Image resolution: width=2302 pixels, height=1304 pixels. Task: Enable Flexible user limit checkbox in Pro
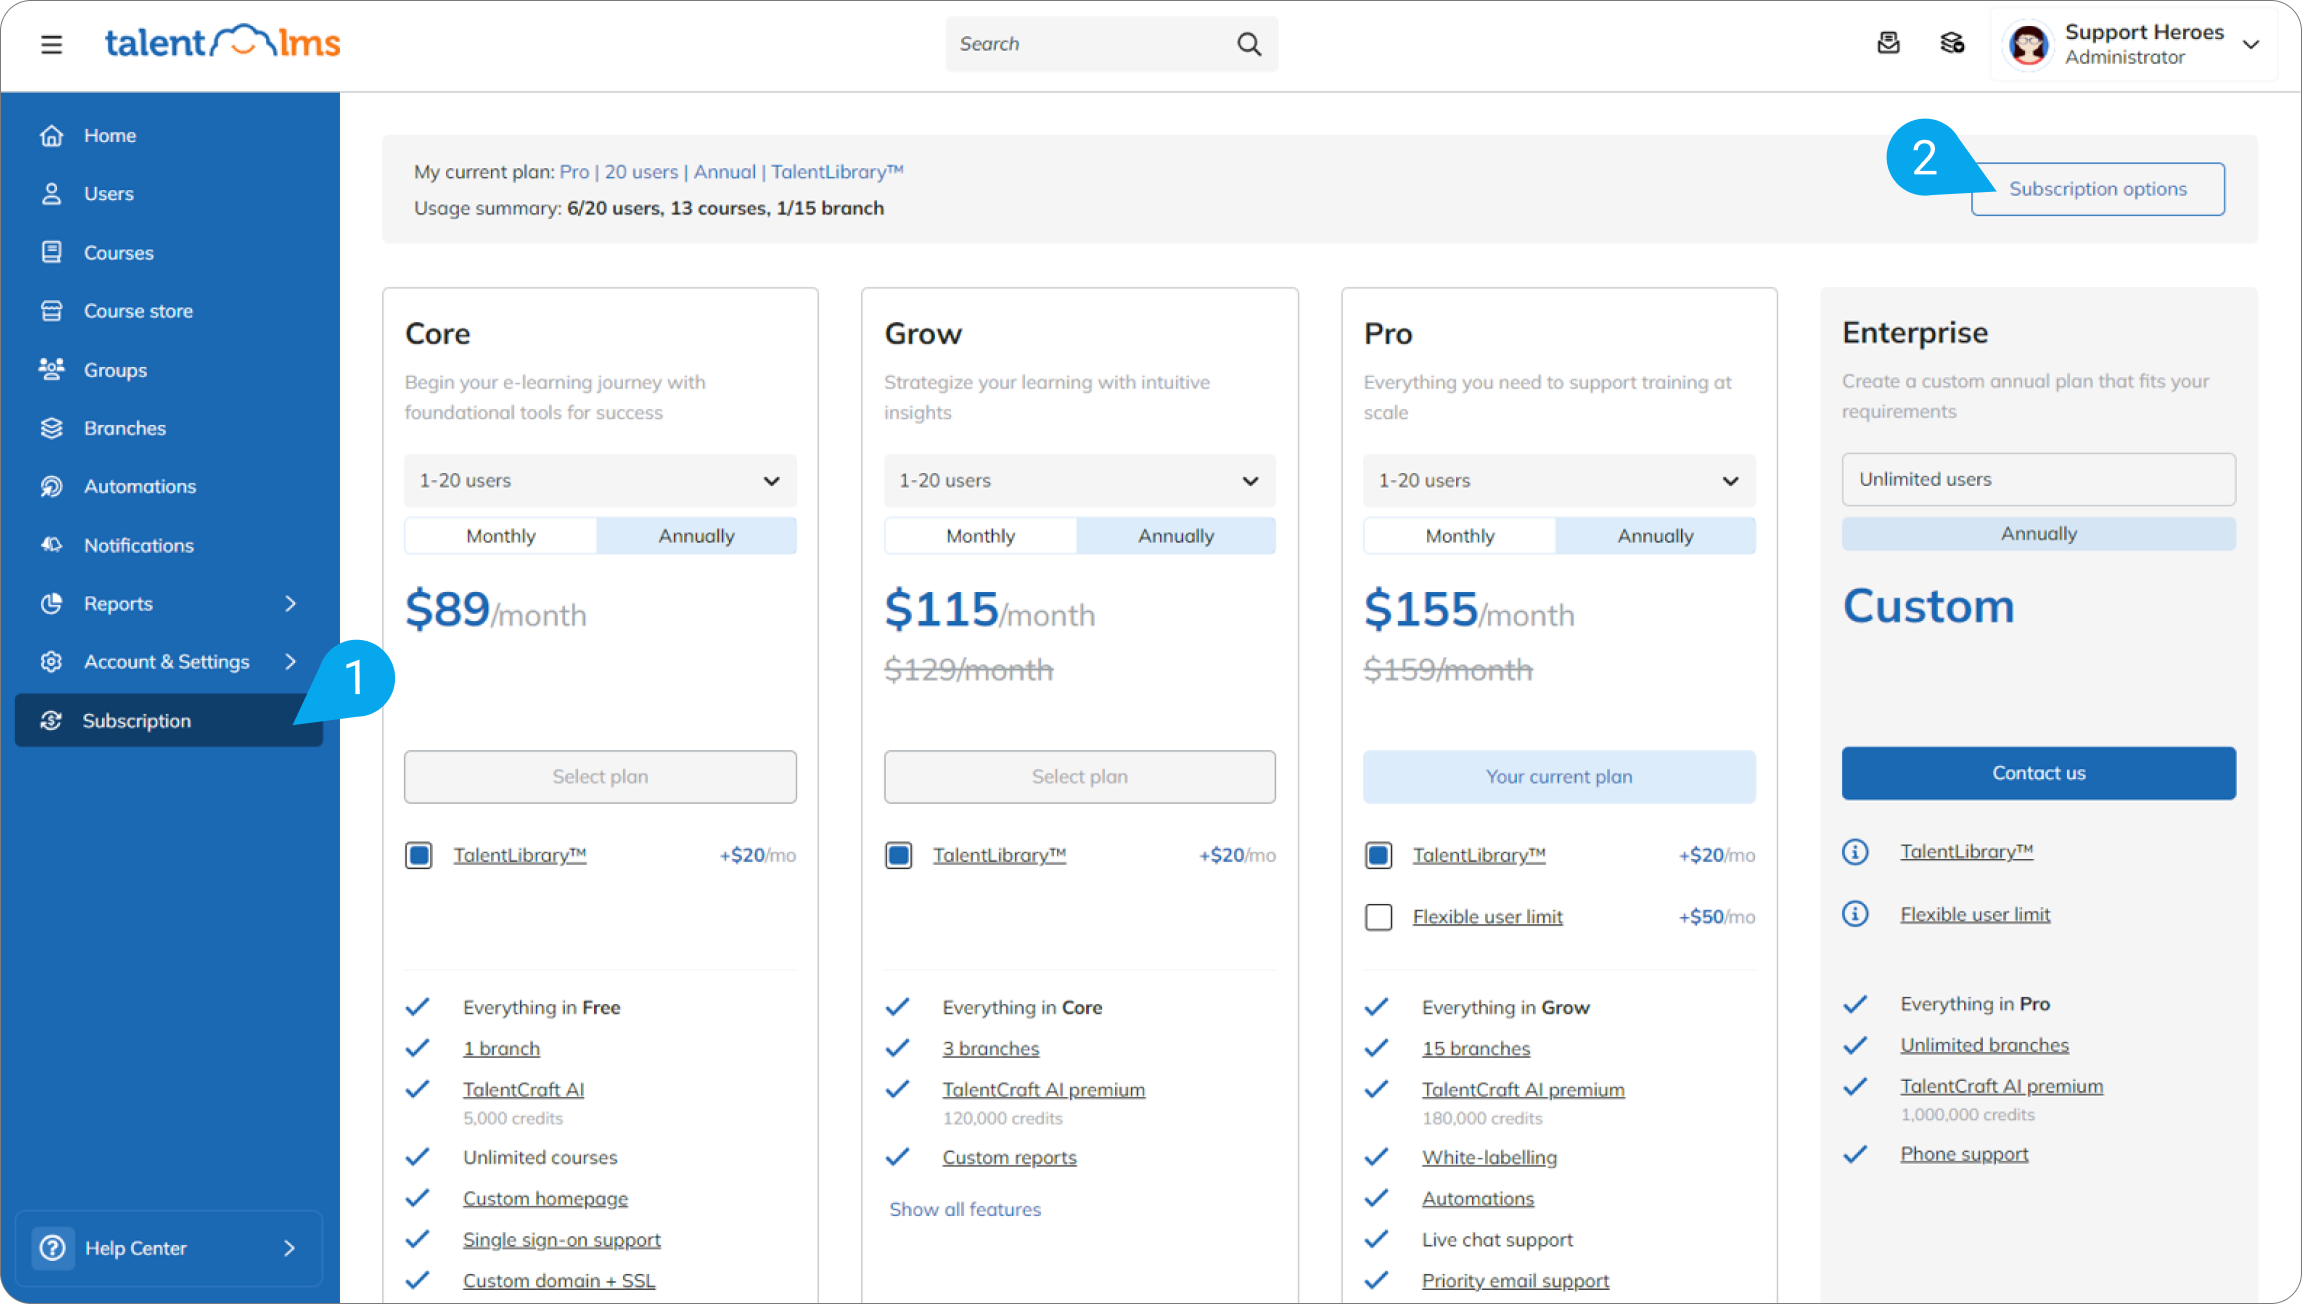pos(1378,916)
